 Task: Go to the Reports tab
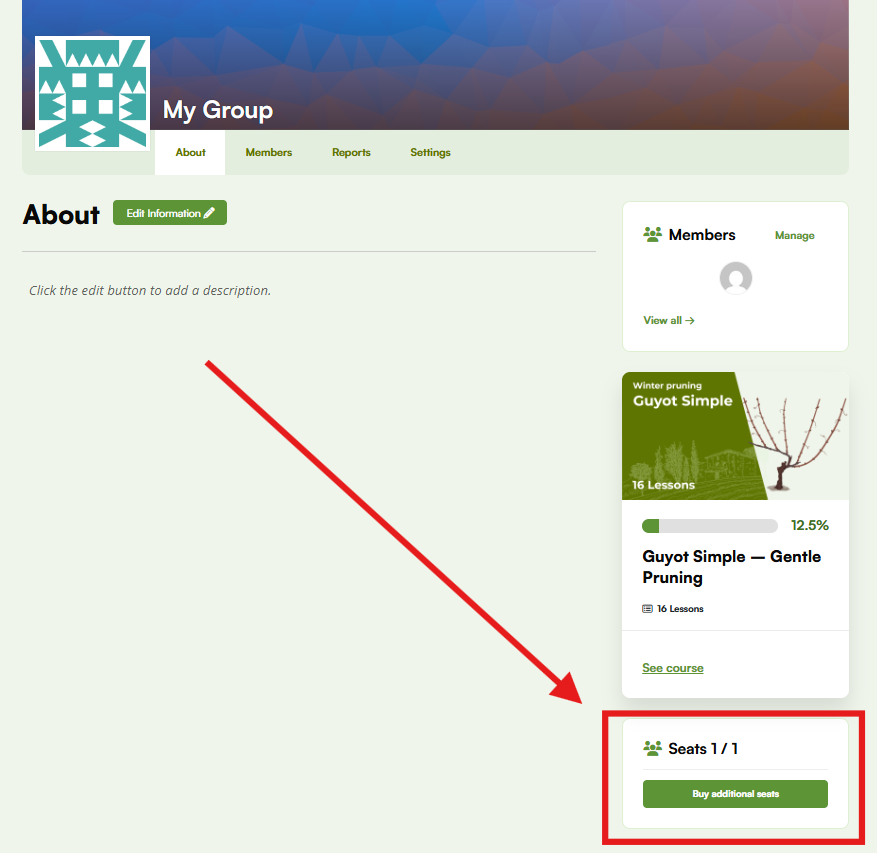pyautogui.click(x=351, y=152)
